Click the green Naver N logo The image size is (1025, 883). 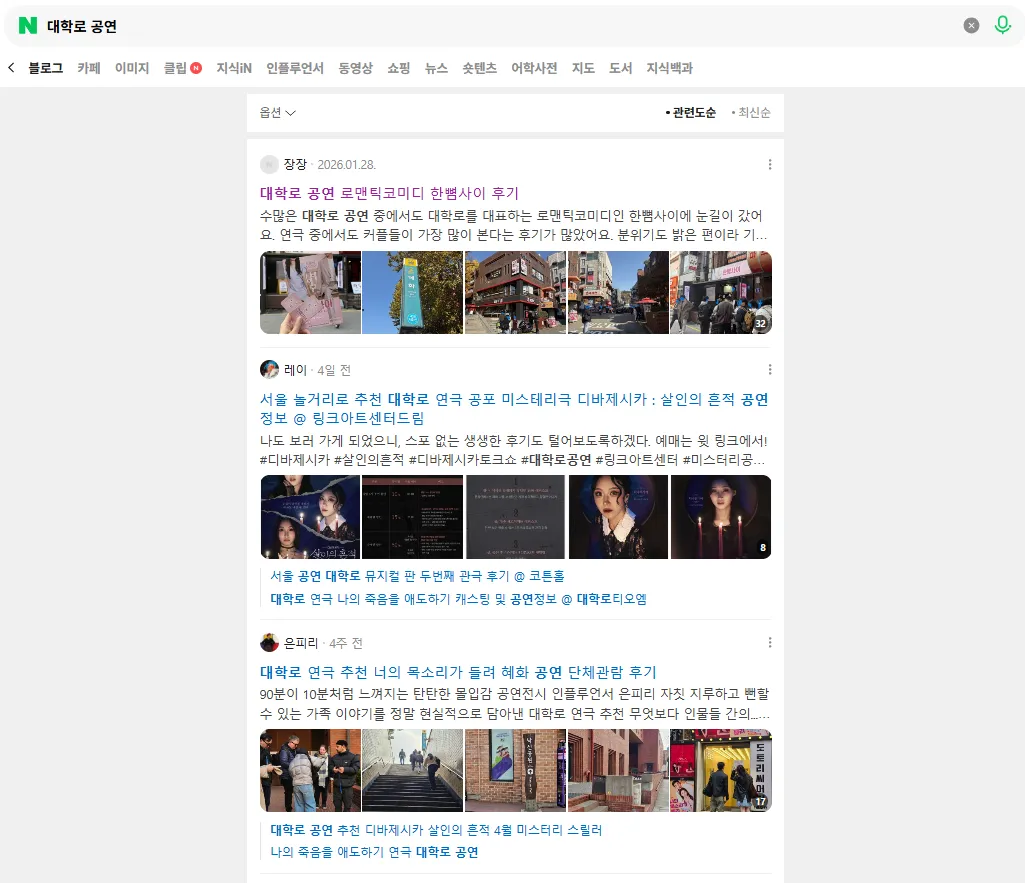[28, 25]
